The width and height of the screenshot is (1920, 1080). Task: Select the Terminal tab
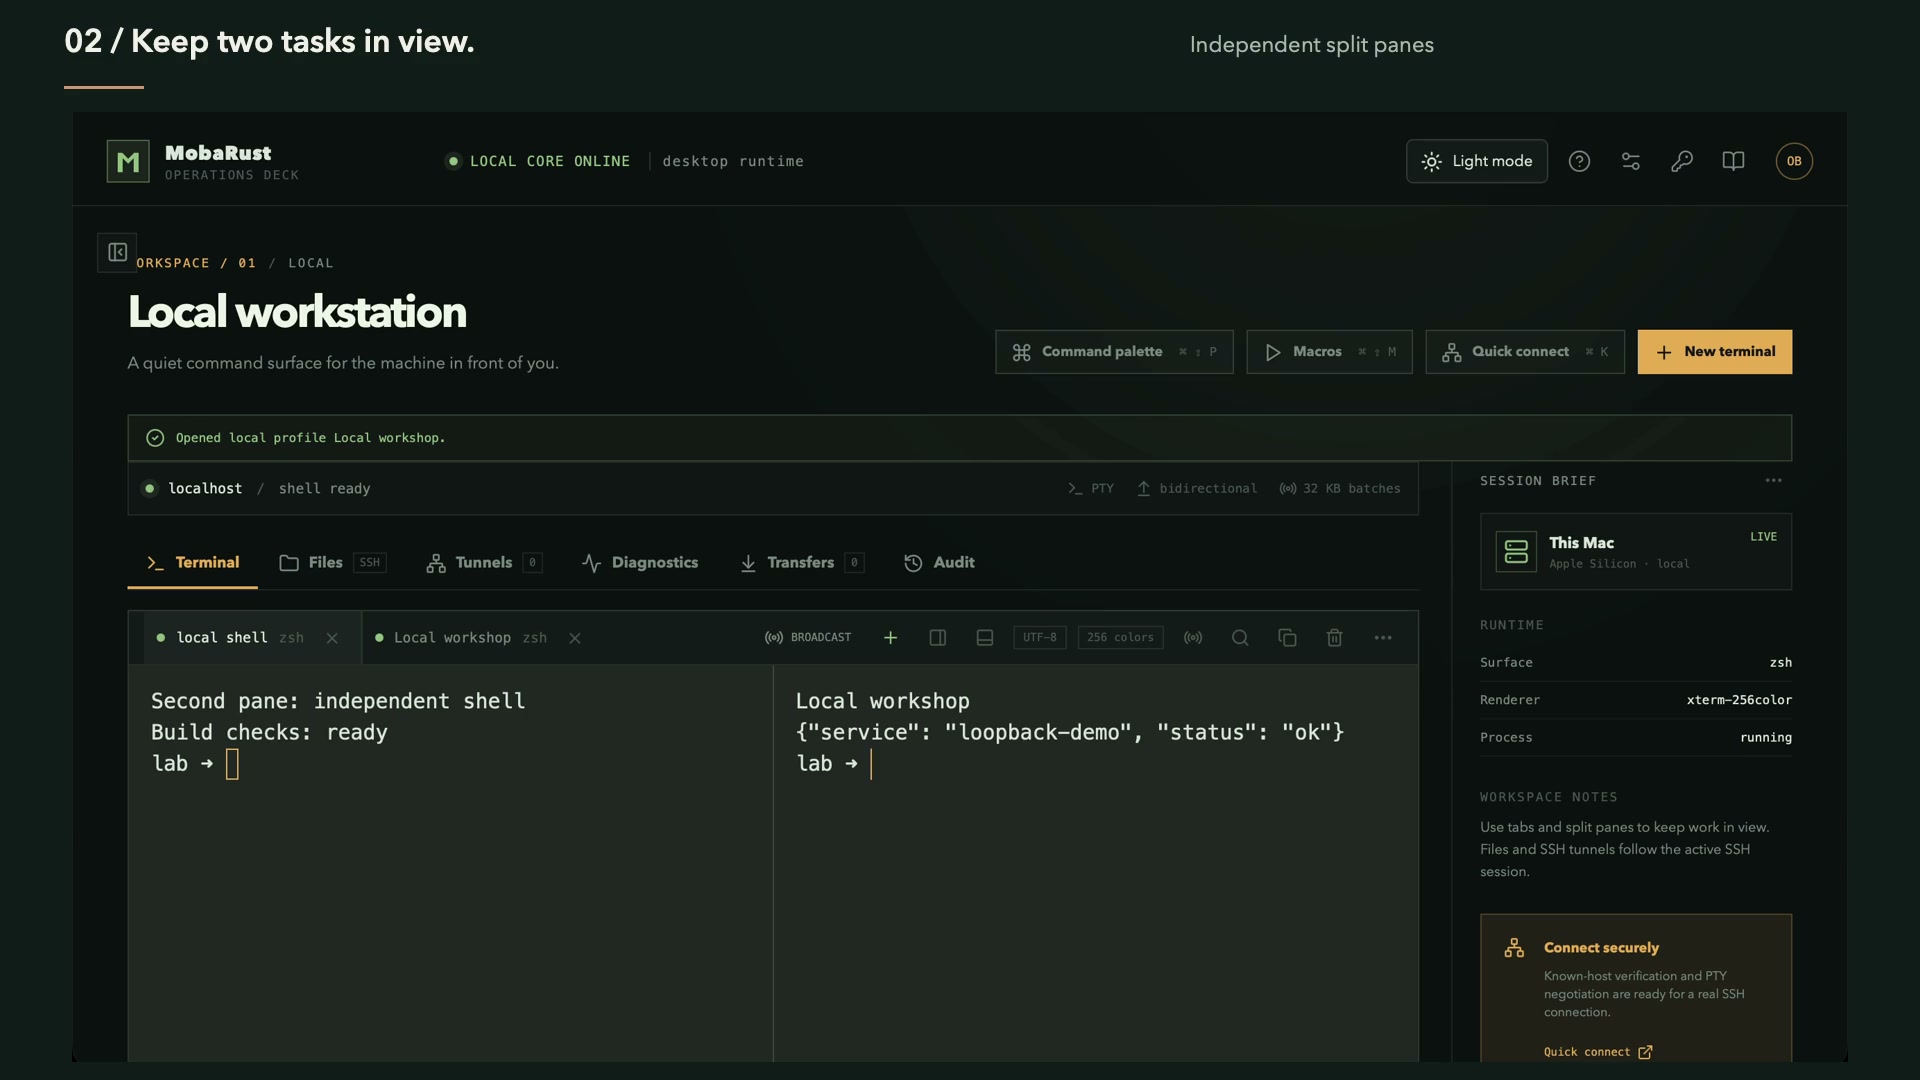tap(193, 563)
